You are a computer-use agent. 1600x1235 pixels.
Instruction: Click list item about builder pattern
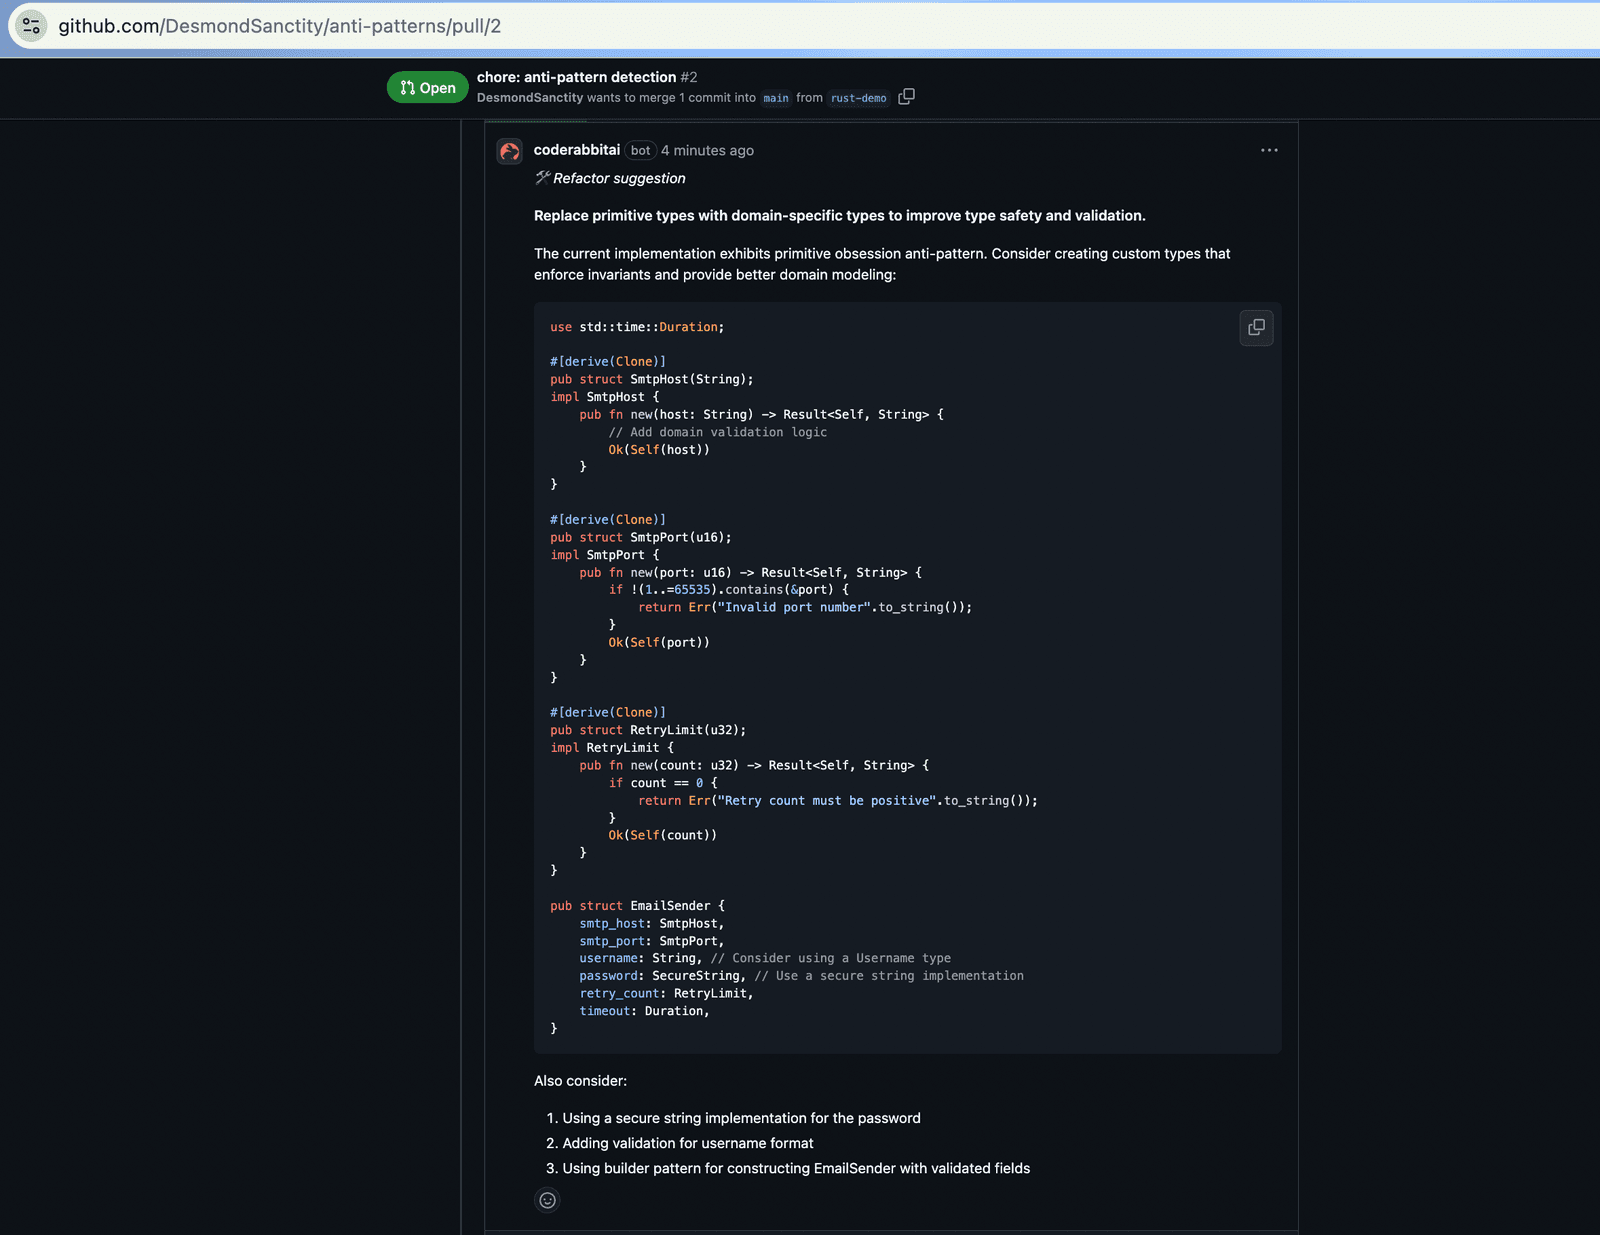pos(795,1168)
